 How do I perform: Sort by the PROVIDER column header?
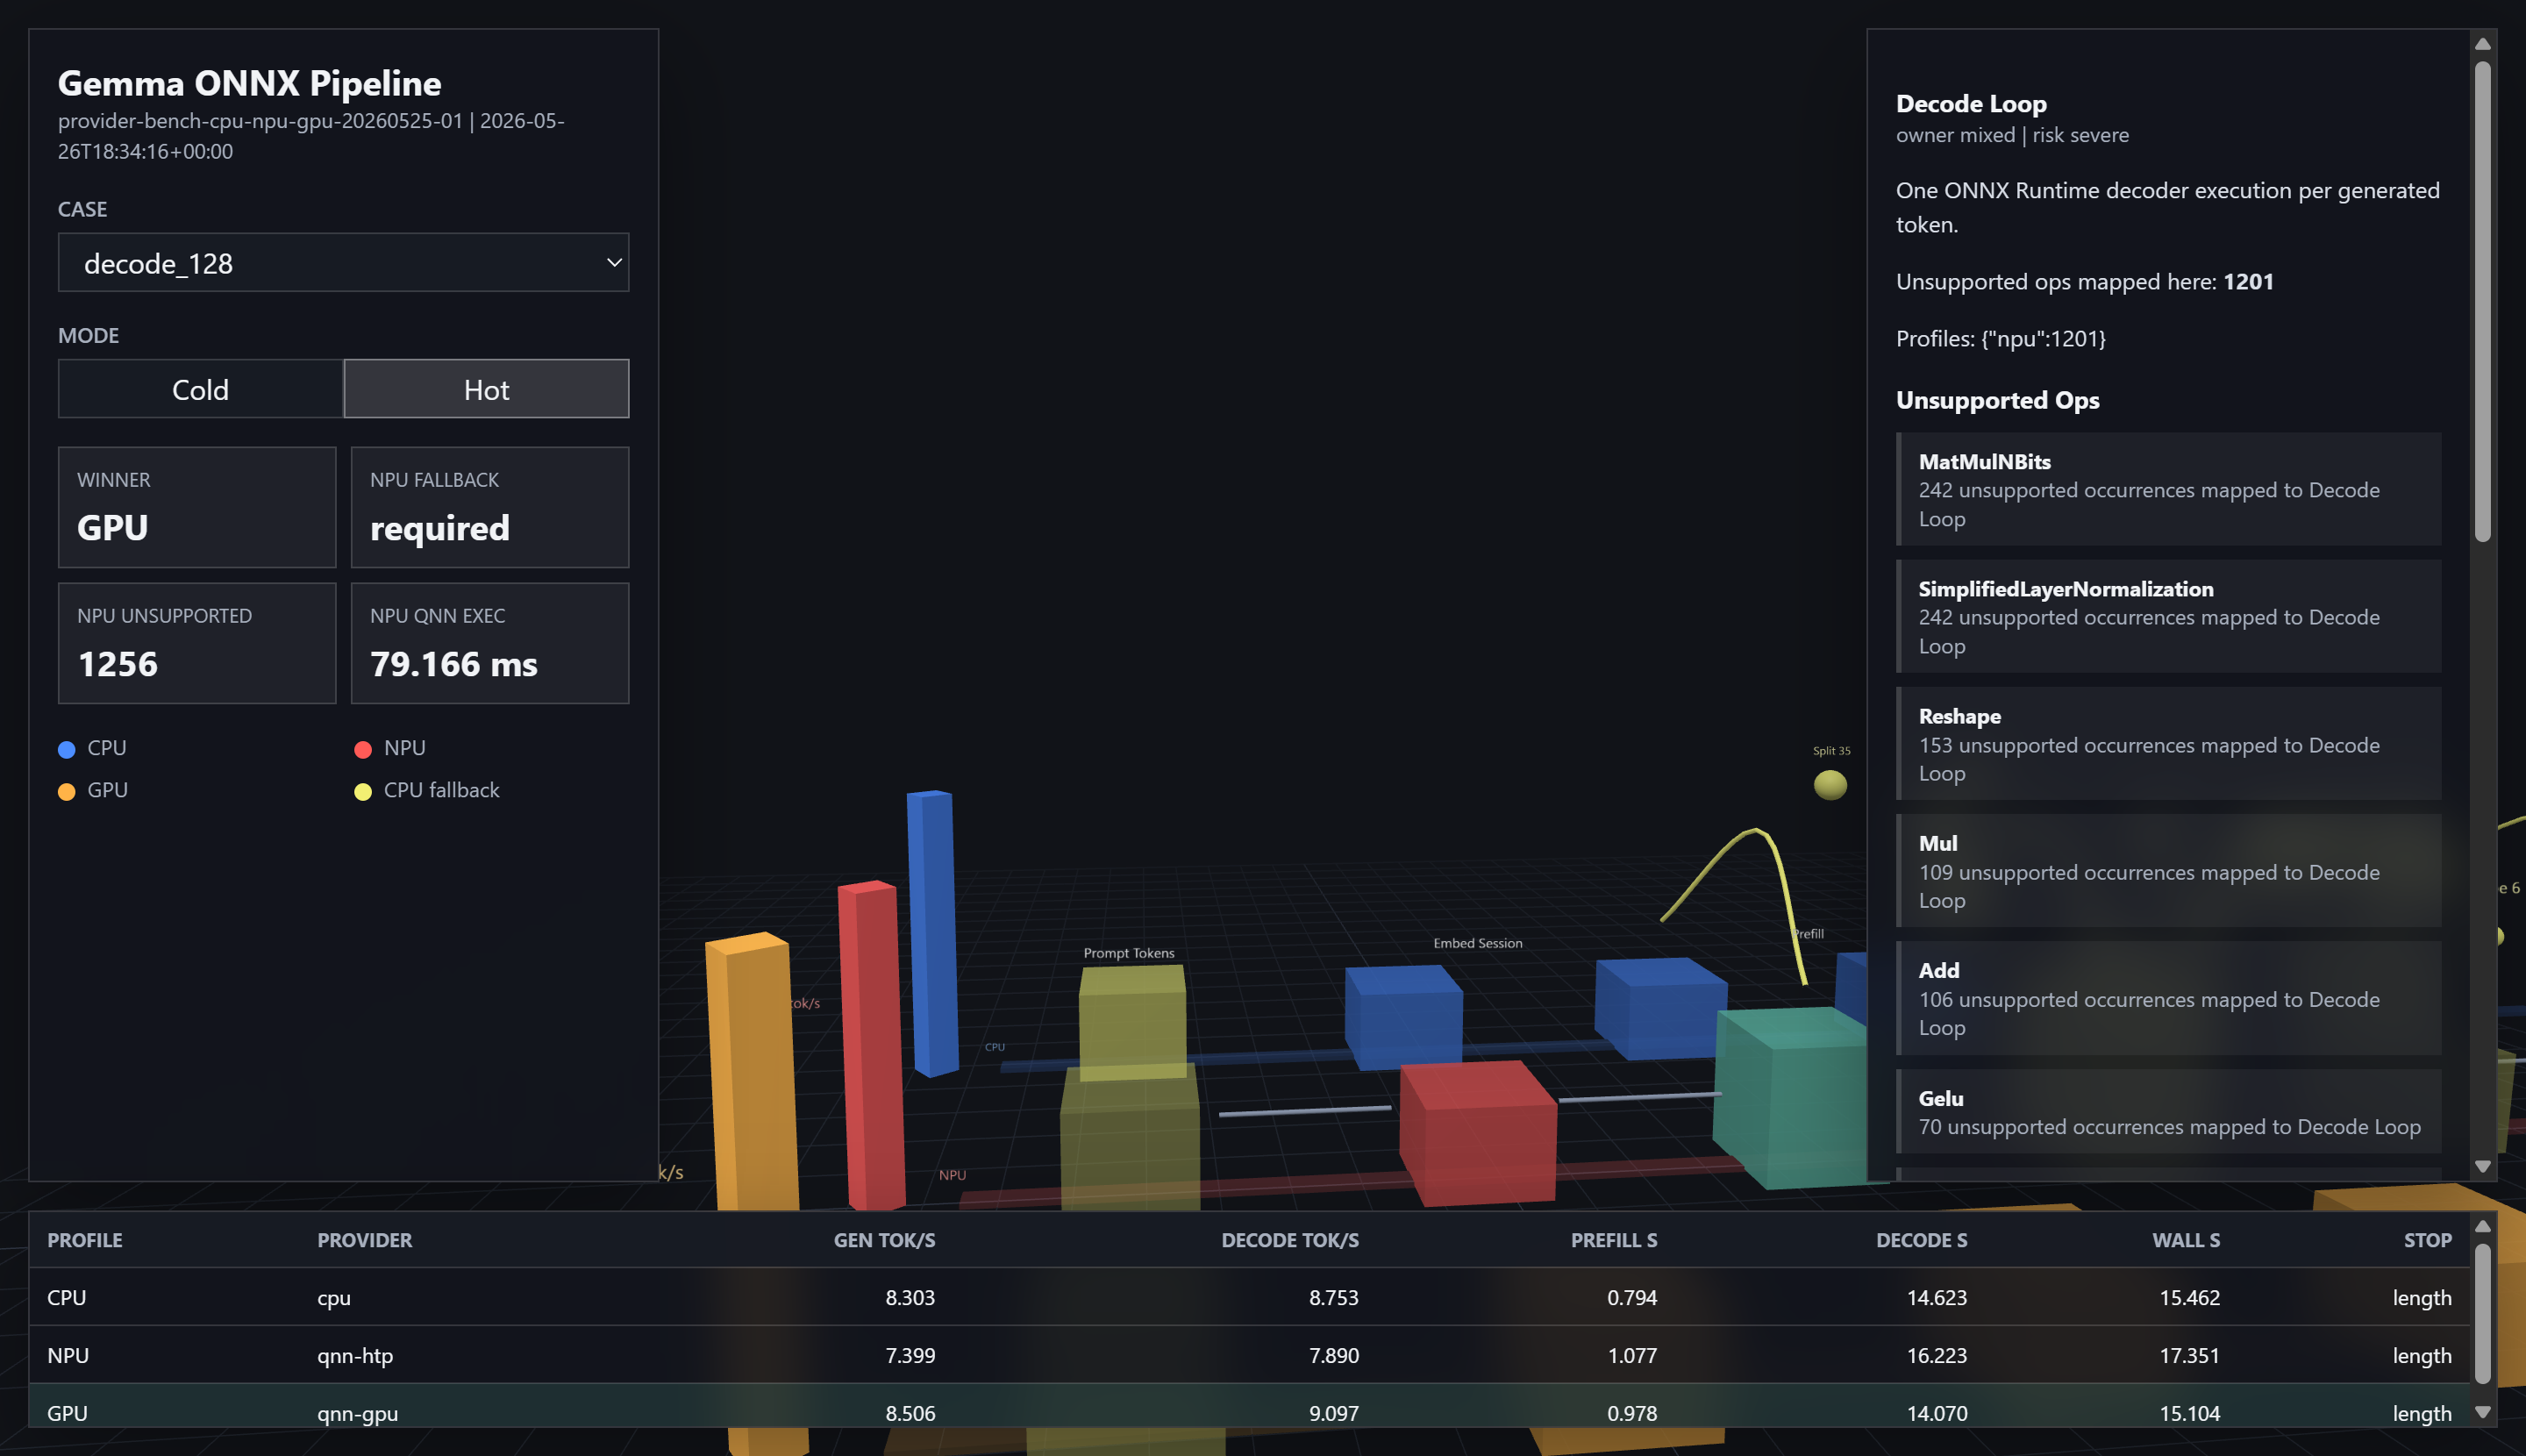364,1240
